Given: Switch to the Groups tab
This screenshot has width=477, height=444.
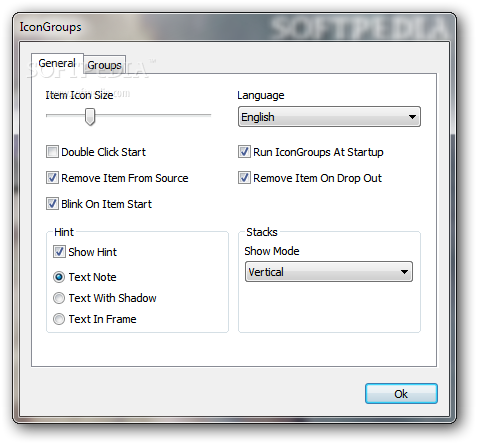Looking at the screenshot, I should (104, 65).
